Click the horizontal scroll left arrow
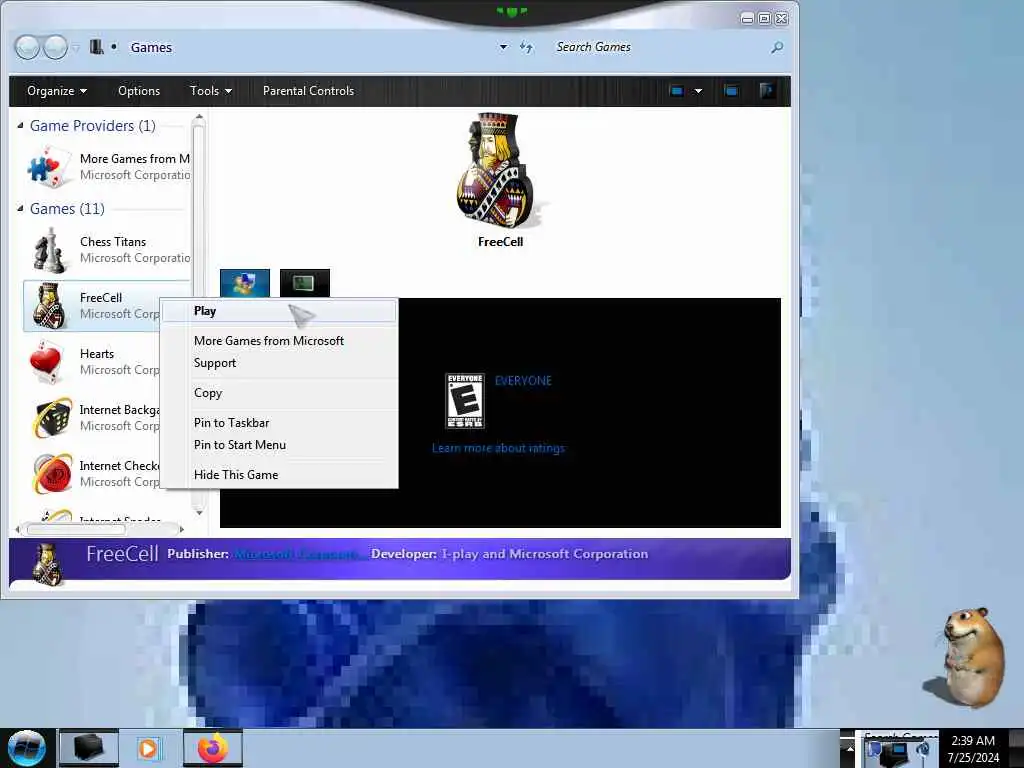This screenshot has height=768, width=1024. [18, 529]
